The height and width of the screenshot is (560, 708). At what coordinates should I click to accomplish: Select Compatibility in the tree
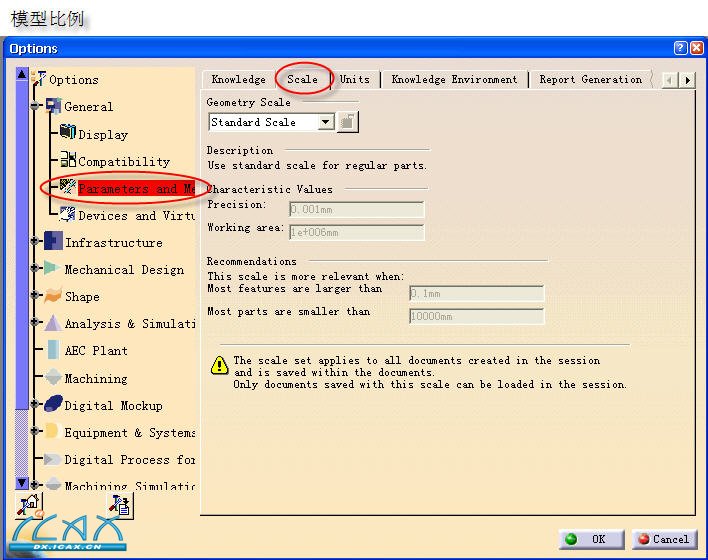124,161
